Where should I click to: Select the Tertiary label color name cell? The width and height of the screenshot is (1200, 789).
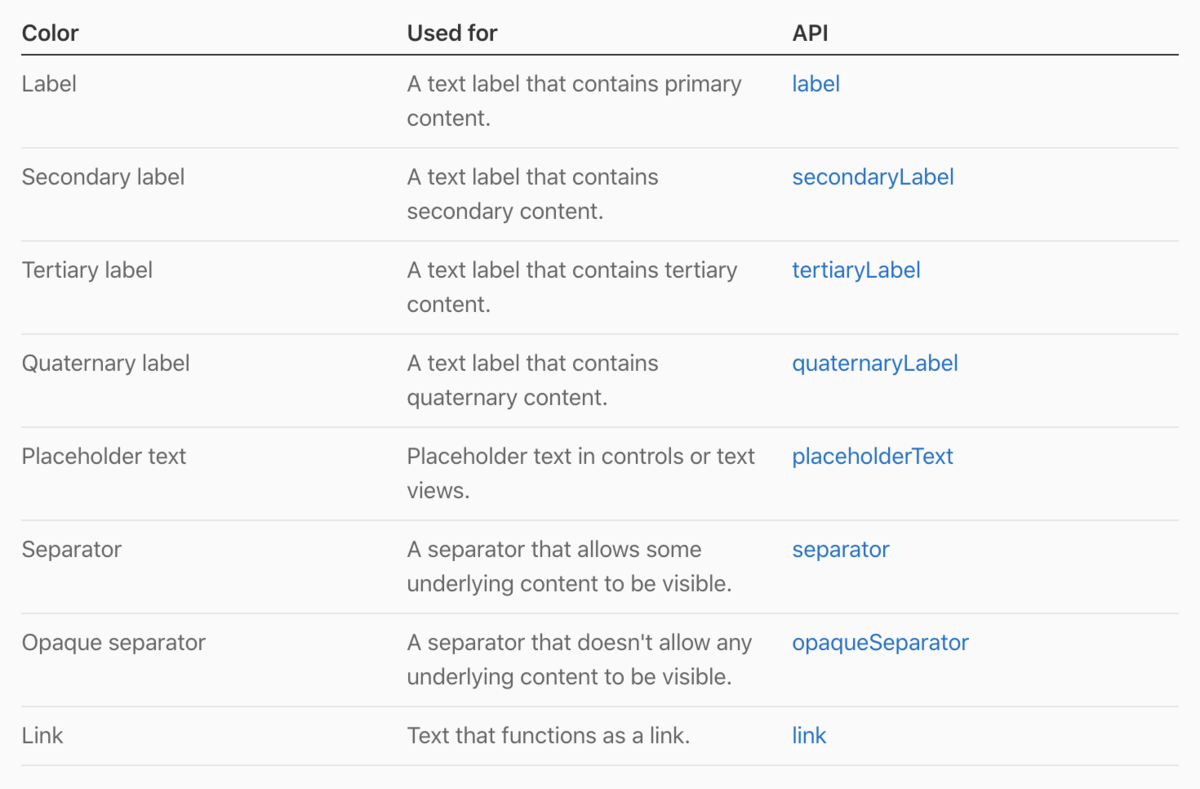pyautogui.click(x=87, y=270)
